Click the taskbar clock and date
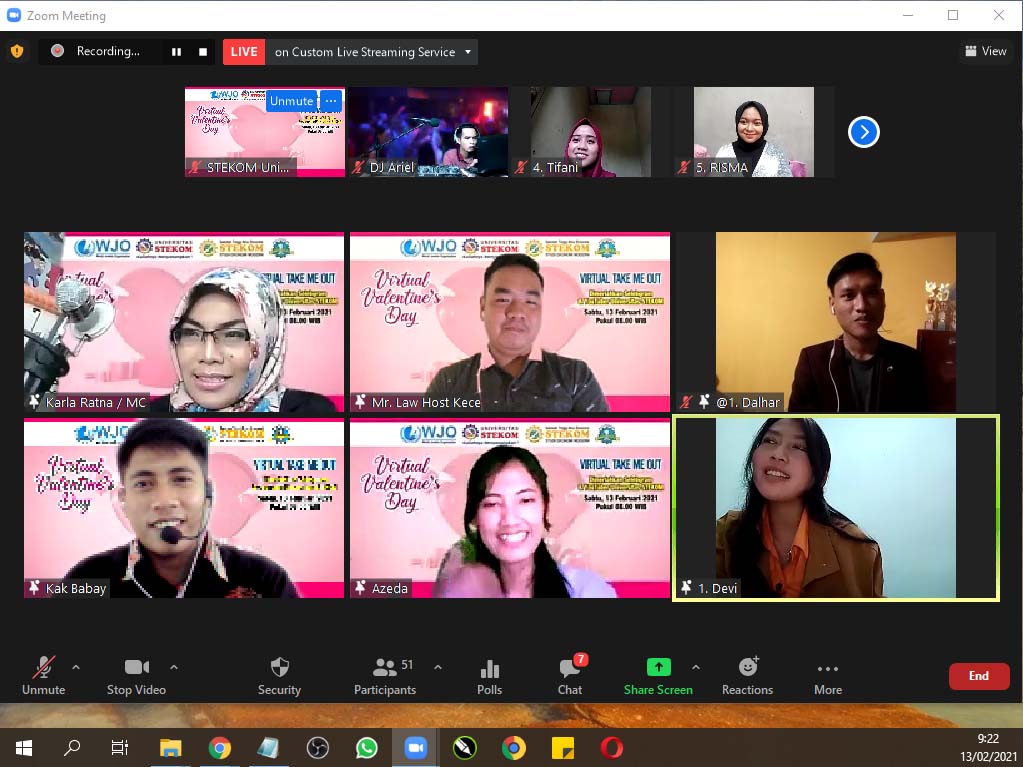Image resolution: width=1023 pixels, height=767 pixels. [x=988, y=747]
